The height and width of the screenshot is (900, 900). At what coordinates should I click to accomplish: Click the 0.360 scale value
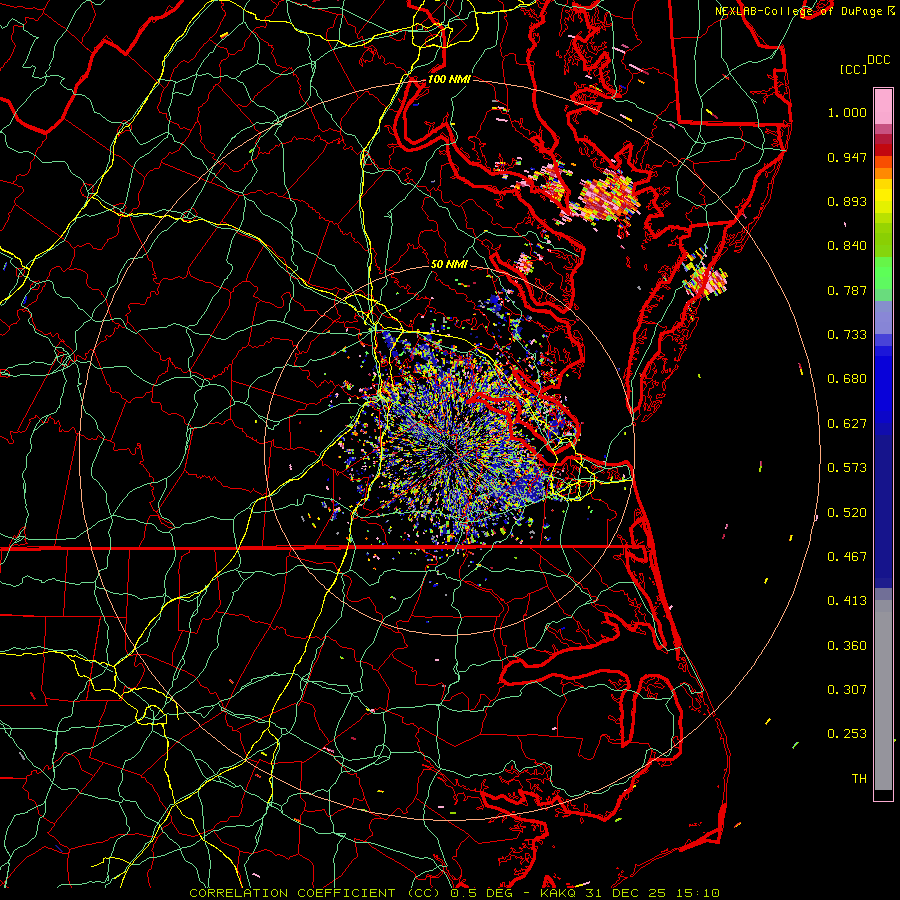847,646
